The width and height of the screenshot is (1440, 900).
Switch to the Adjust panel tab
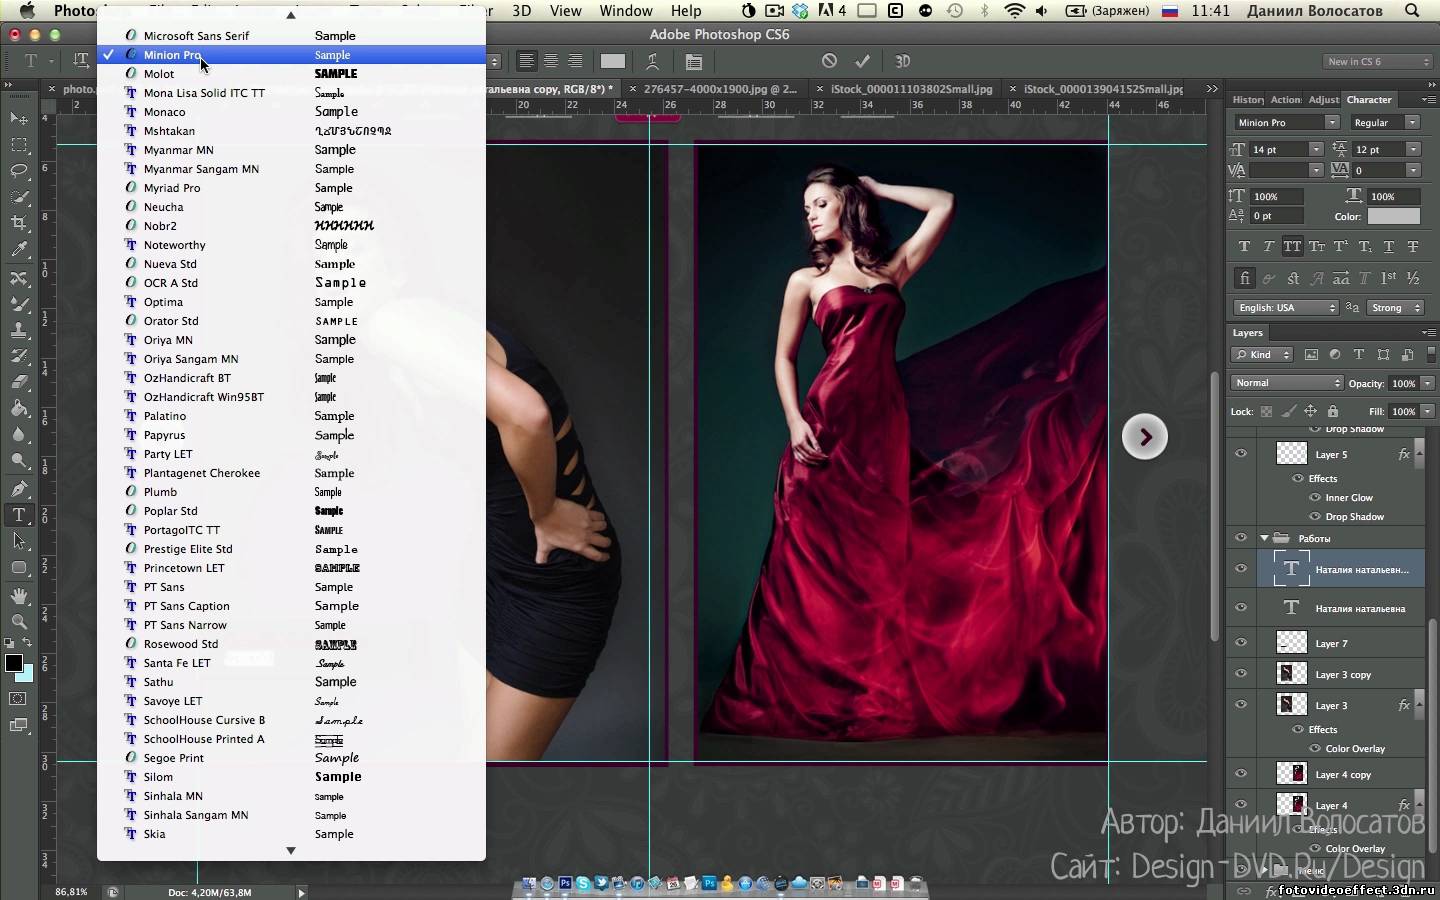pyautogui.click(x=1323, y=100)
